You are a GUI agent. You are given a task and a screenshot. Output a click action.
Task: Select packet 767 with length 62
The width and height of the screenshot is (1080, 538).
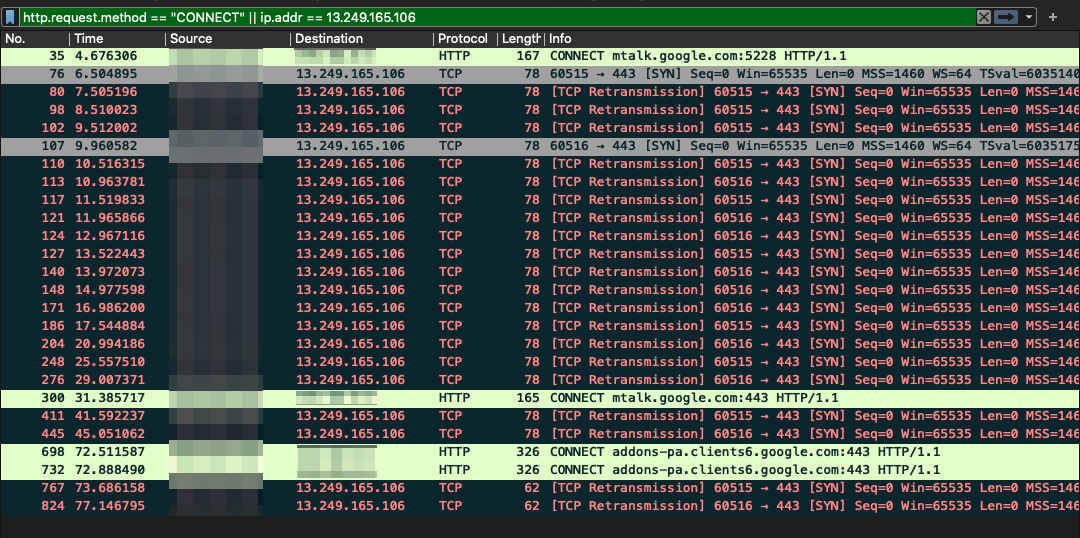540,487
